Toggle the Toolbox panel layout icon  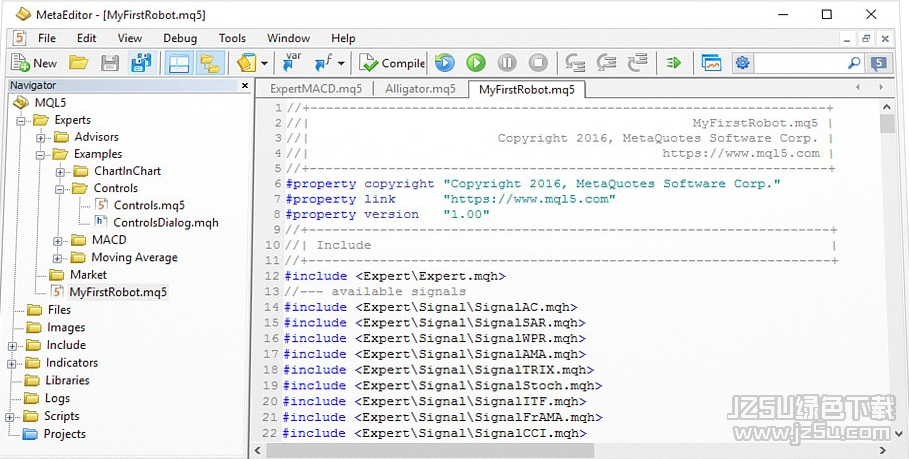[x=179, y=63]
